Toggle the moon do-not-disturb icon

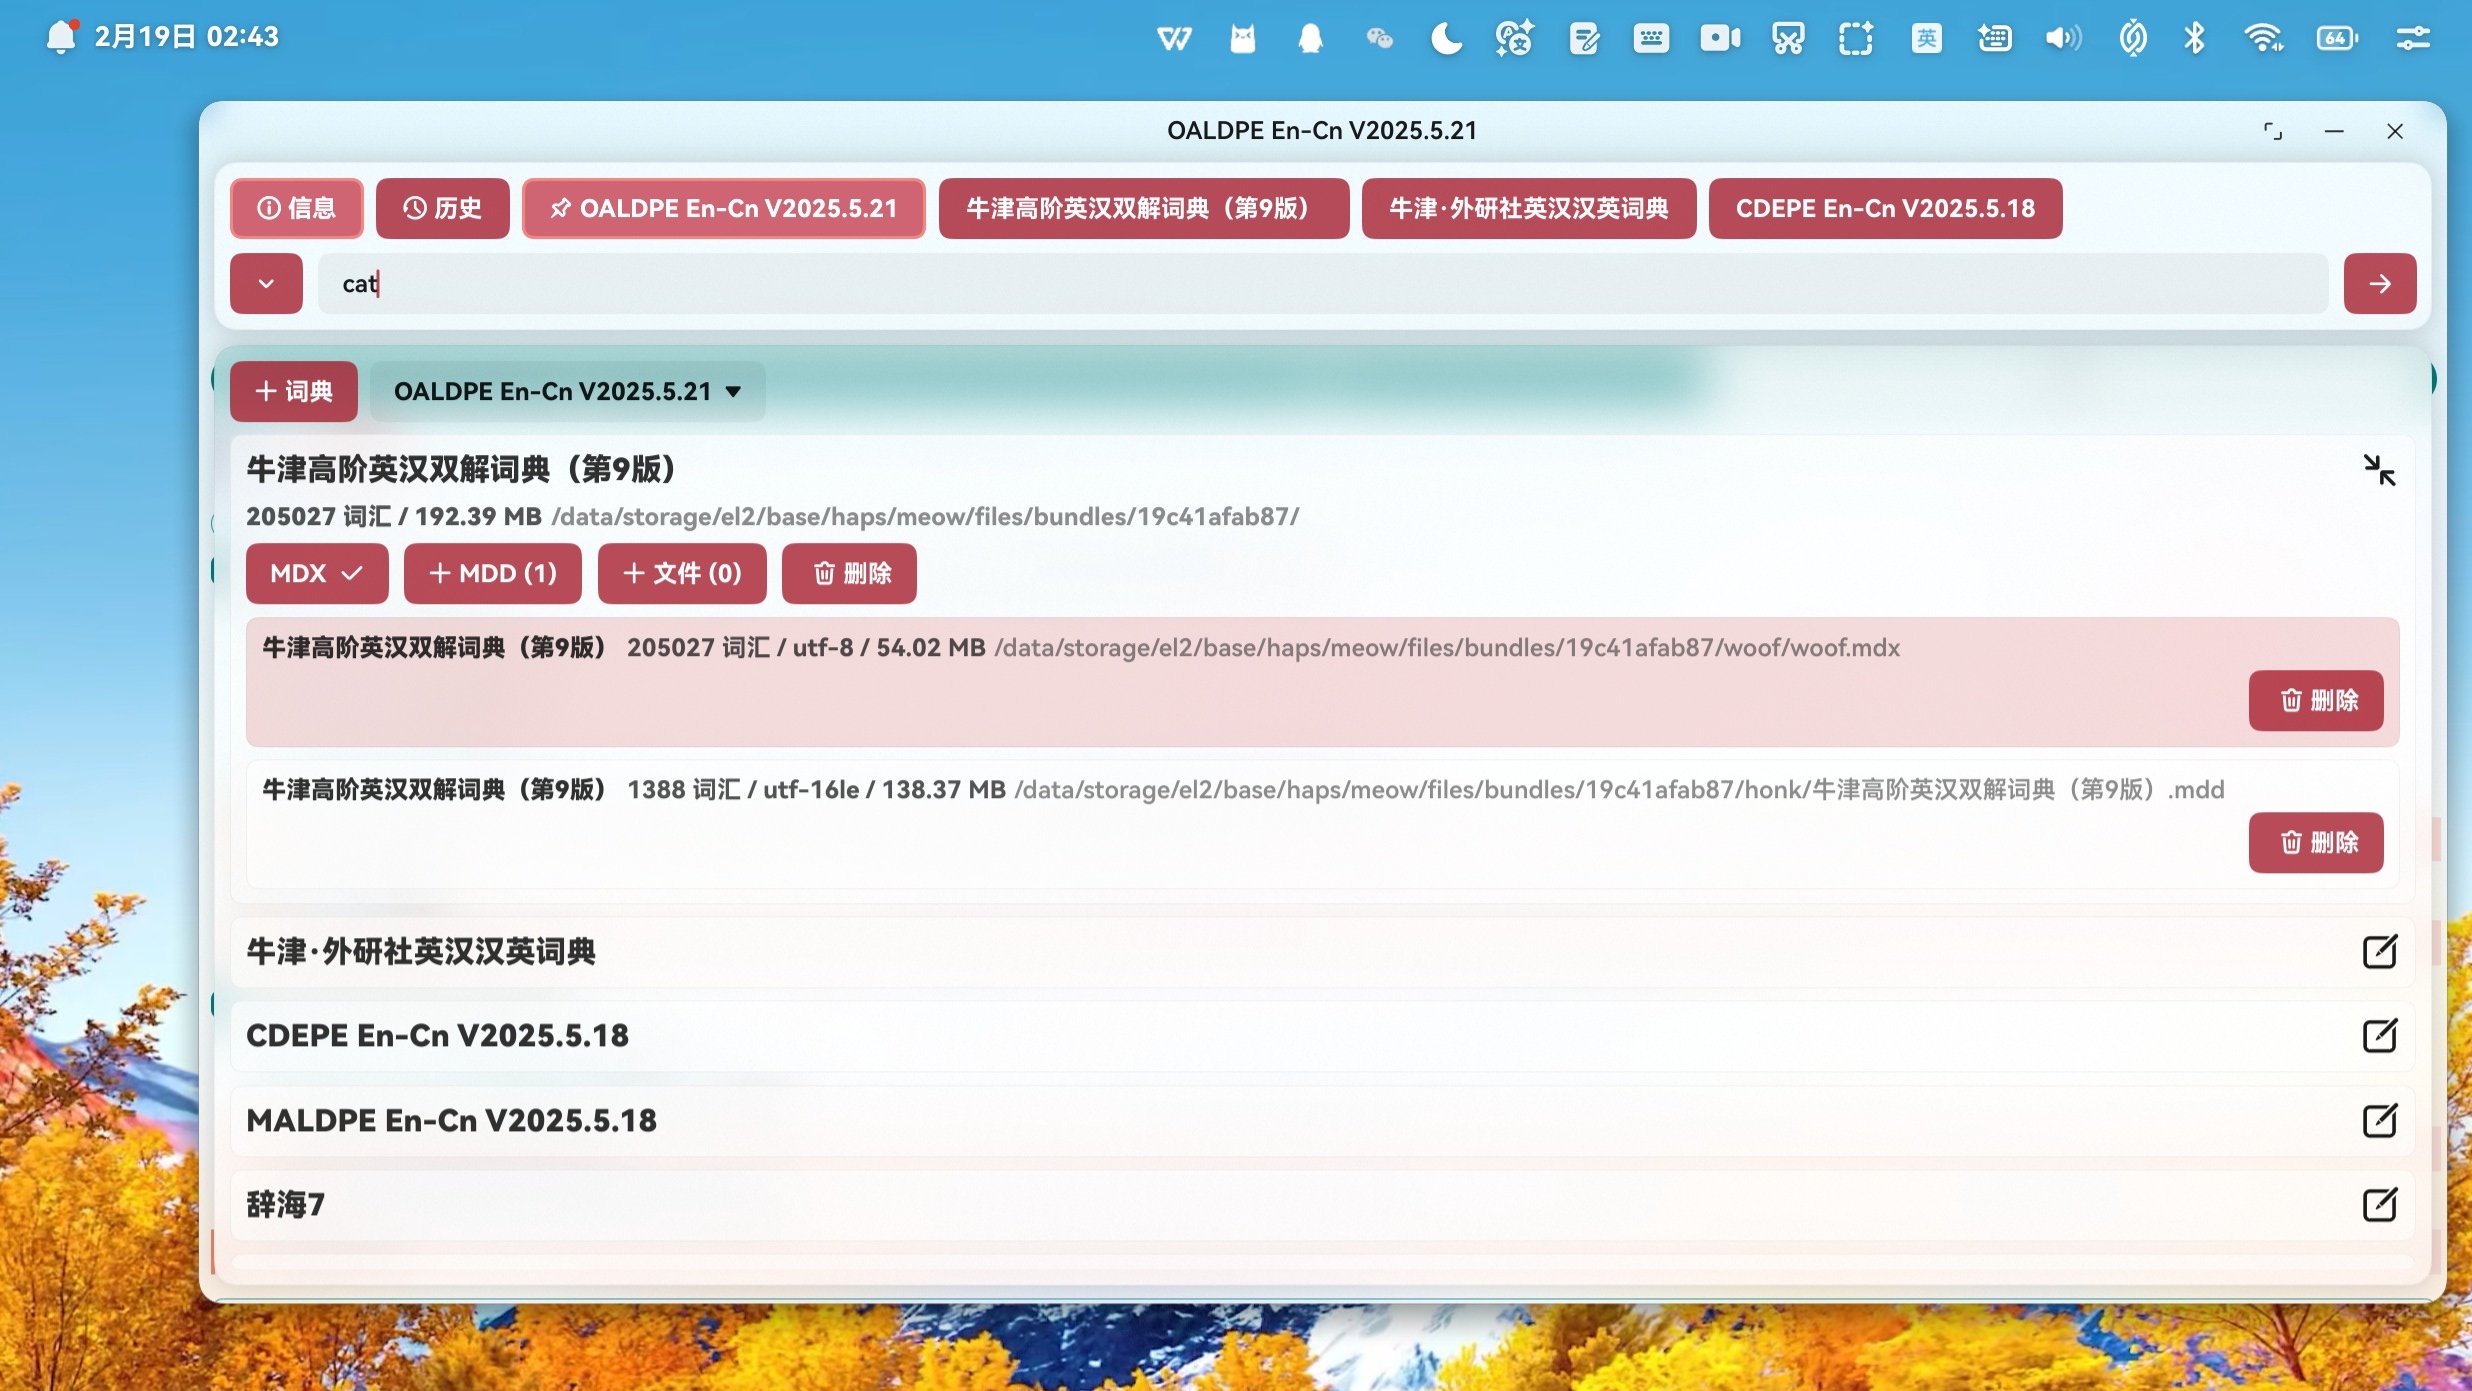(x=1446, y=39)
